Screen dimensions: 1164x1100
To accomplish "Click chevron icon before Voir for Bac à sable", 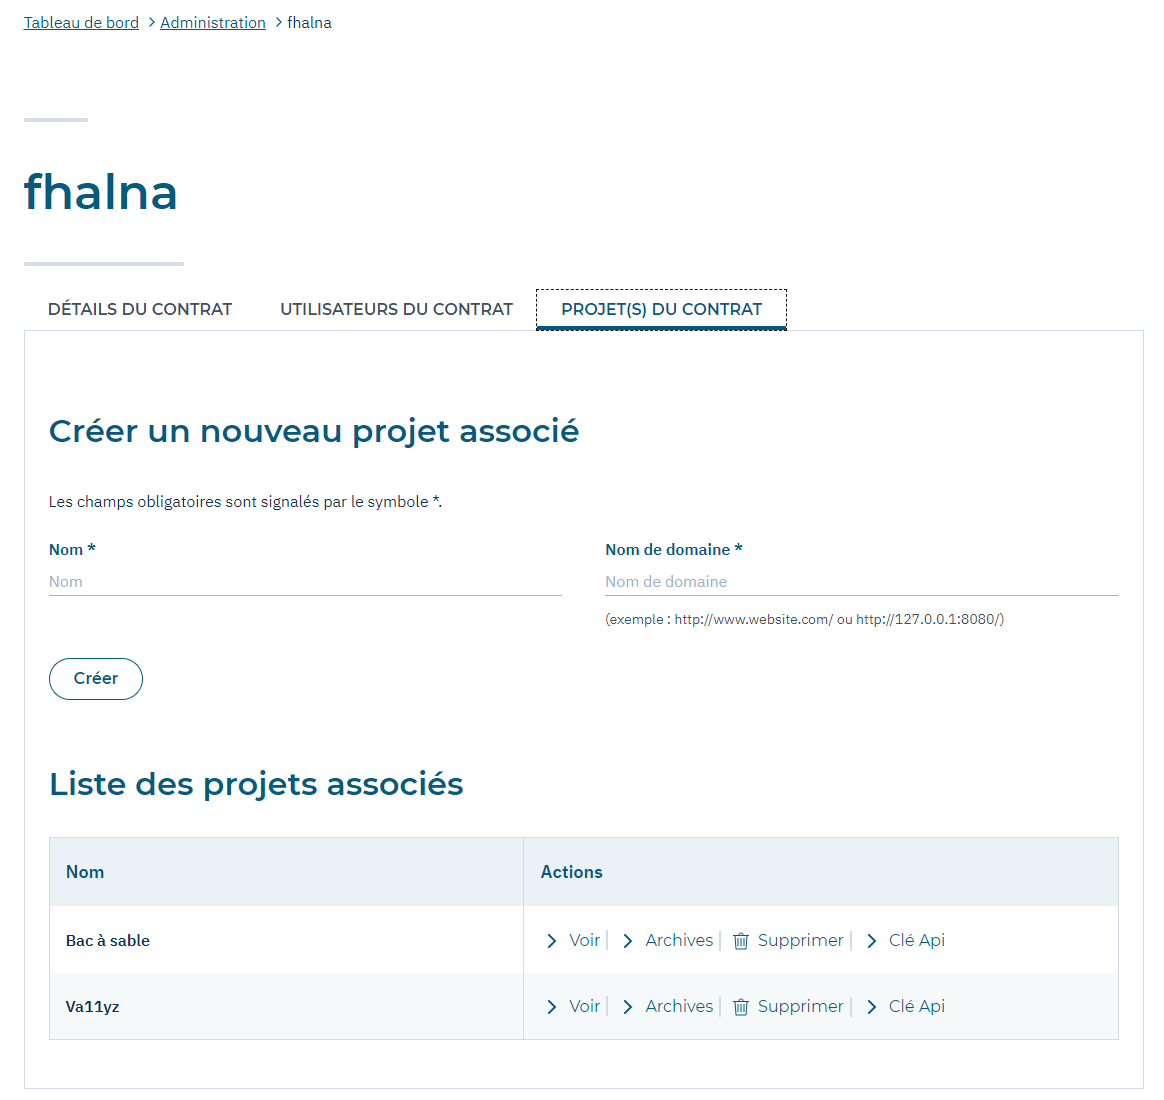I will [552, 941].
